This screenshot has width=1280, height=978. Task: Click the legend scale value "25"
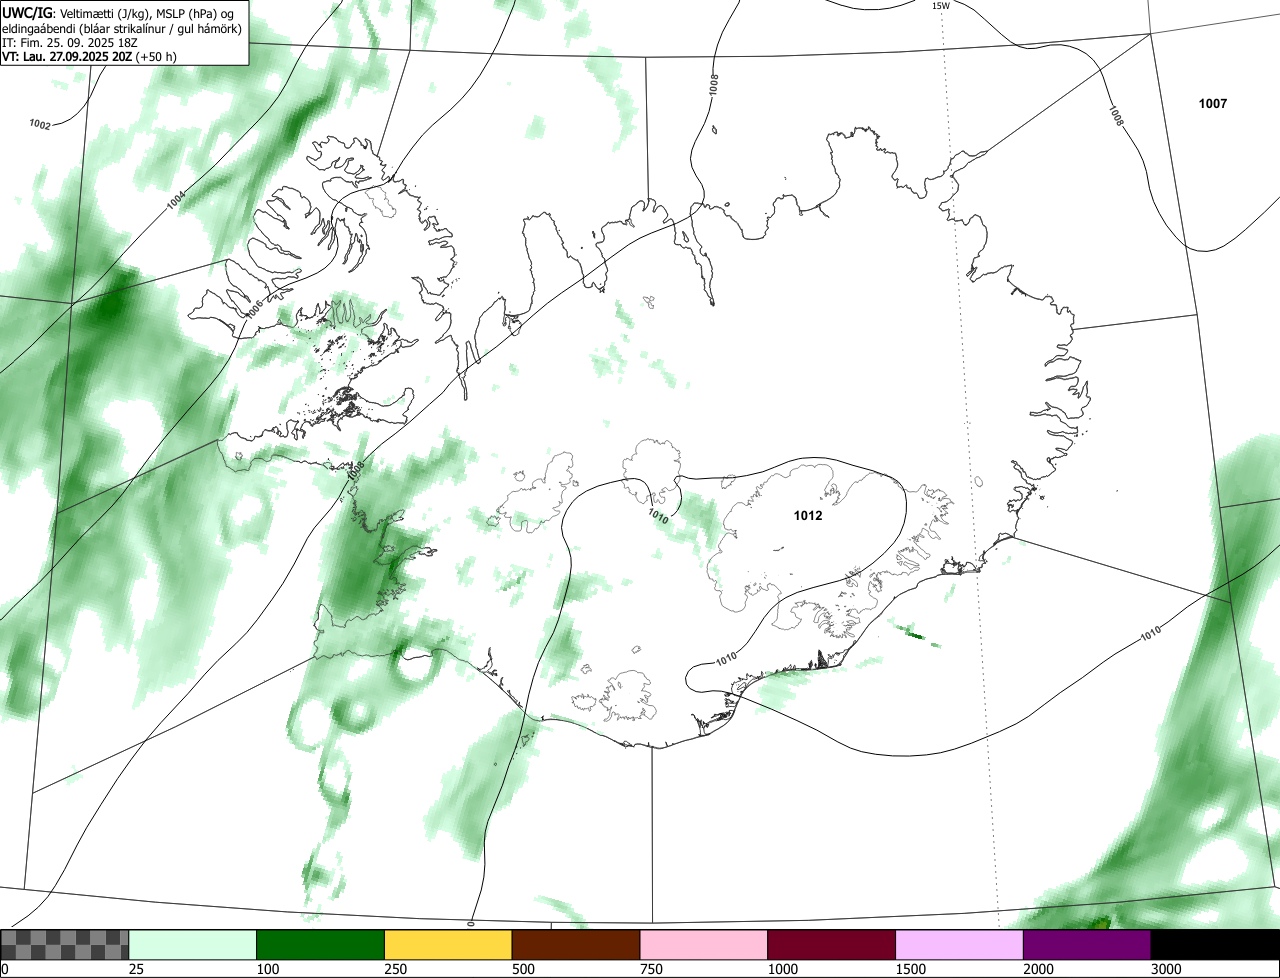136,969
